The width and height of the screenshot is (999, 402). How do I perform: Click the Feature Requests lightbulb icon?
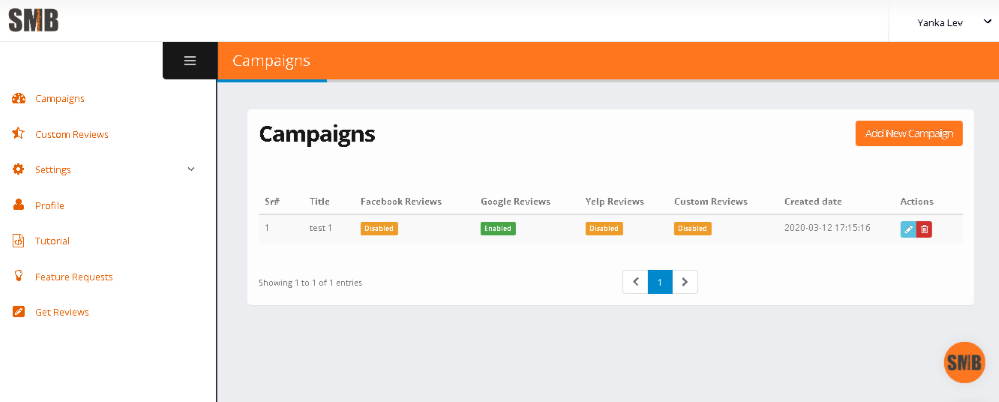[x=18, y=276]
